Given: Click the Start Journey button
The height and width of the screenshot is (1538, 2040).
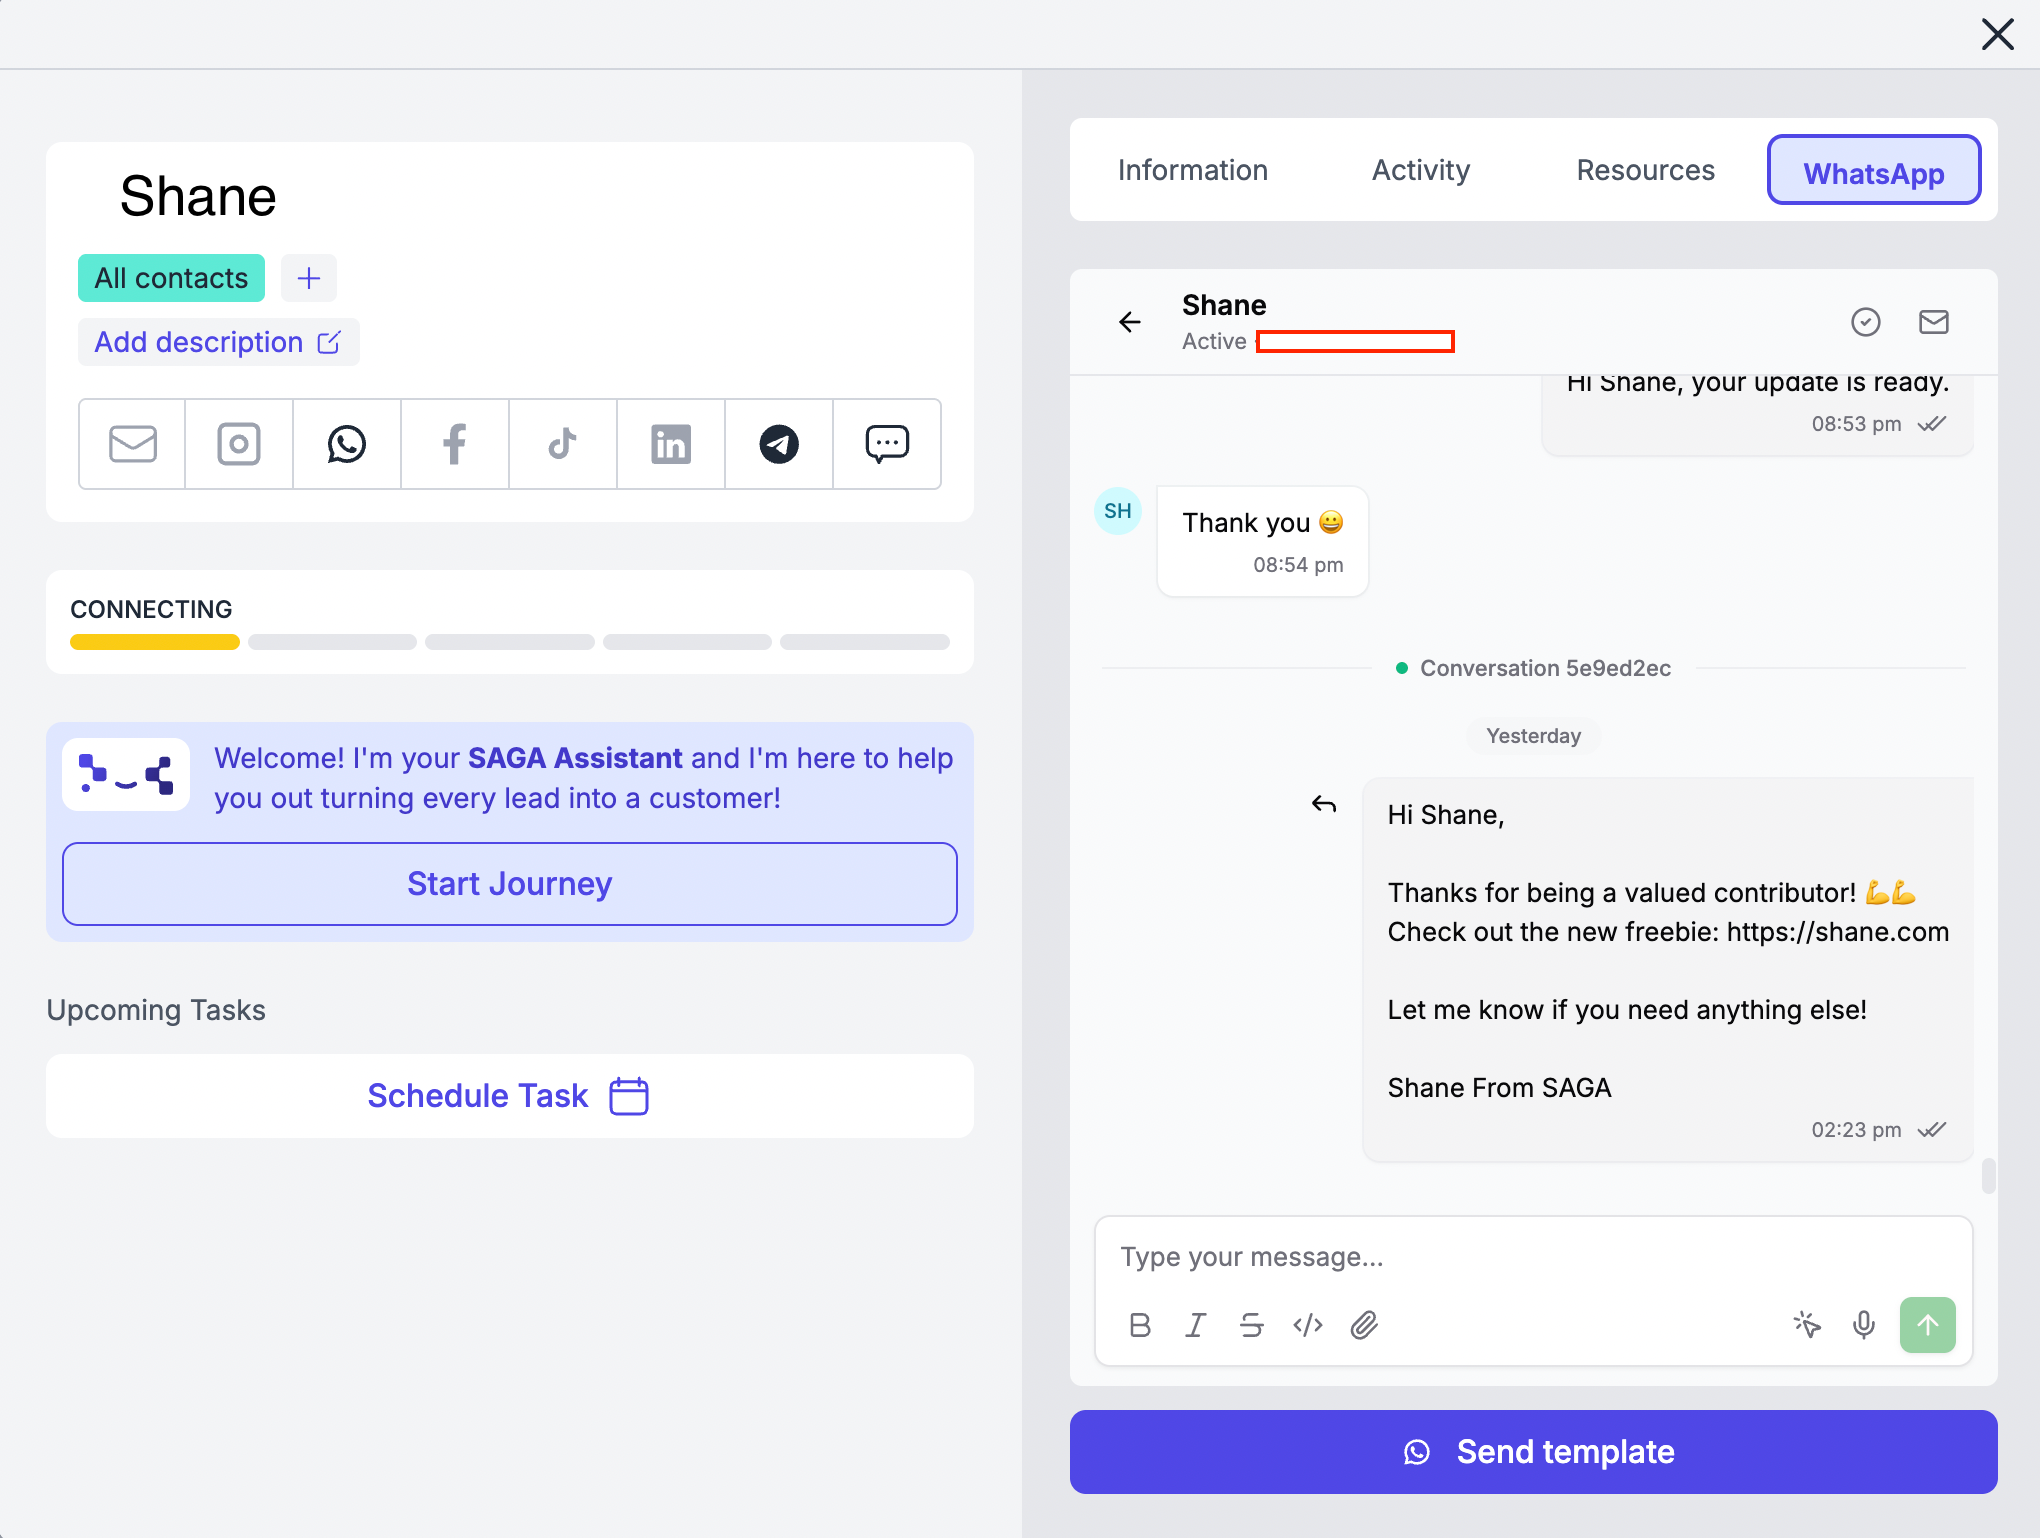Looking at the screenshot, I should pos(510,884).
